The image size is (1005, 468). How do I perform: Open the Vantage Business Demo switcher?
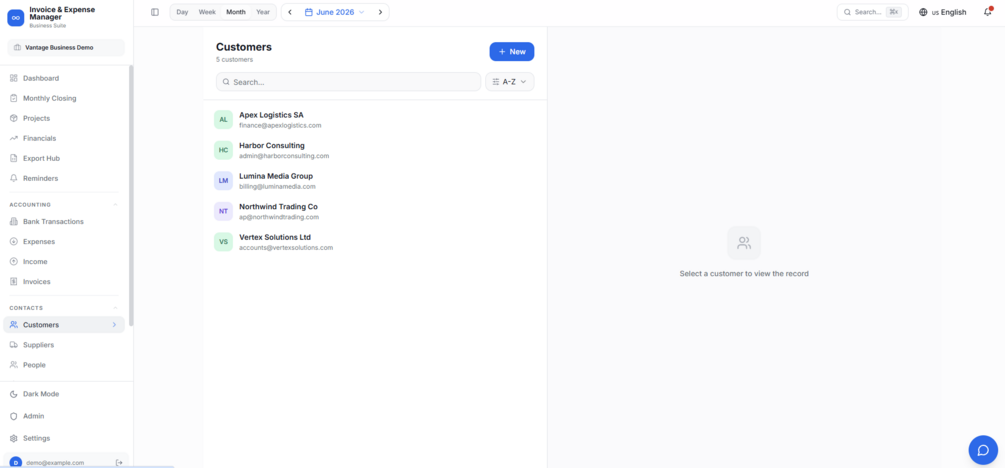click(x=66, y=47)
